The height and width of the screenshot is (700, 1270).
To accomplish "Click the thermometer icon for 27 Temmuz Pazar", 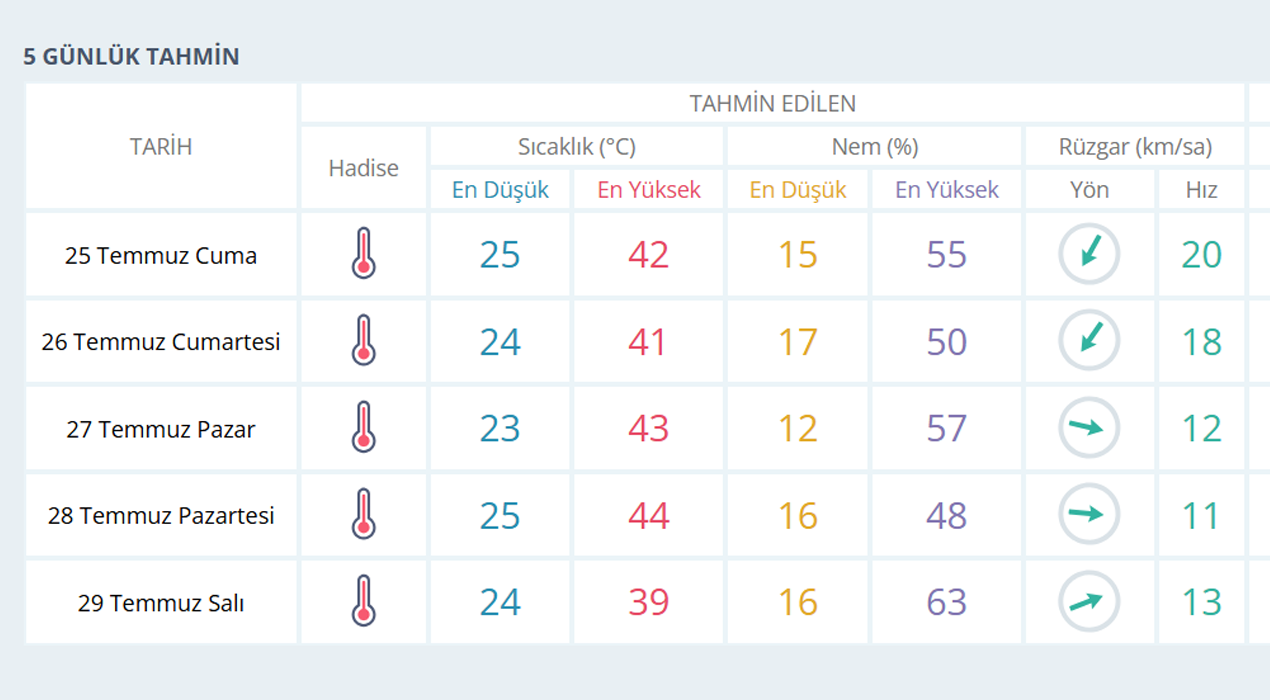I will [x=363, y=428].
